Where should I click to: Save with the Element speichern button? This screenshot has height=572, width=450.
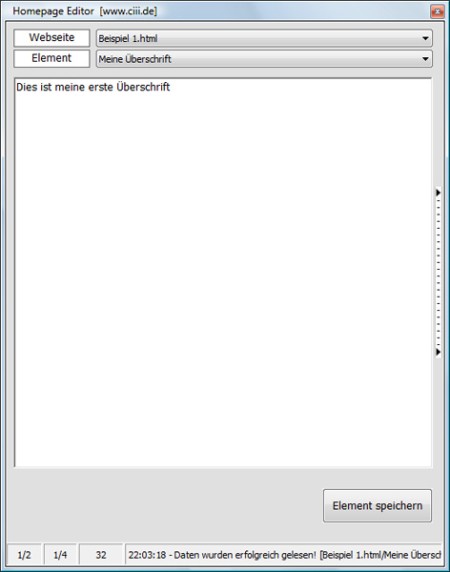[x=377, y=506]
